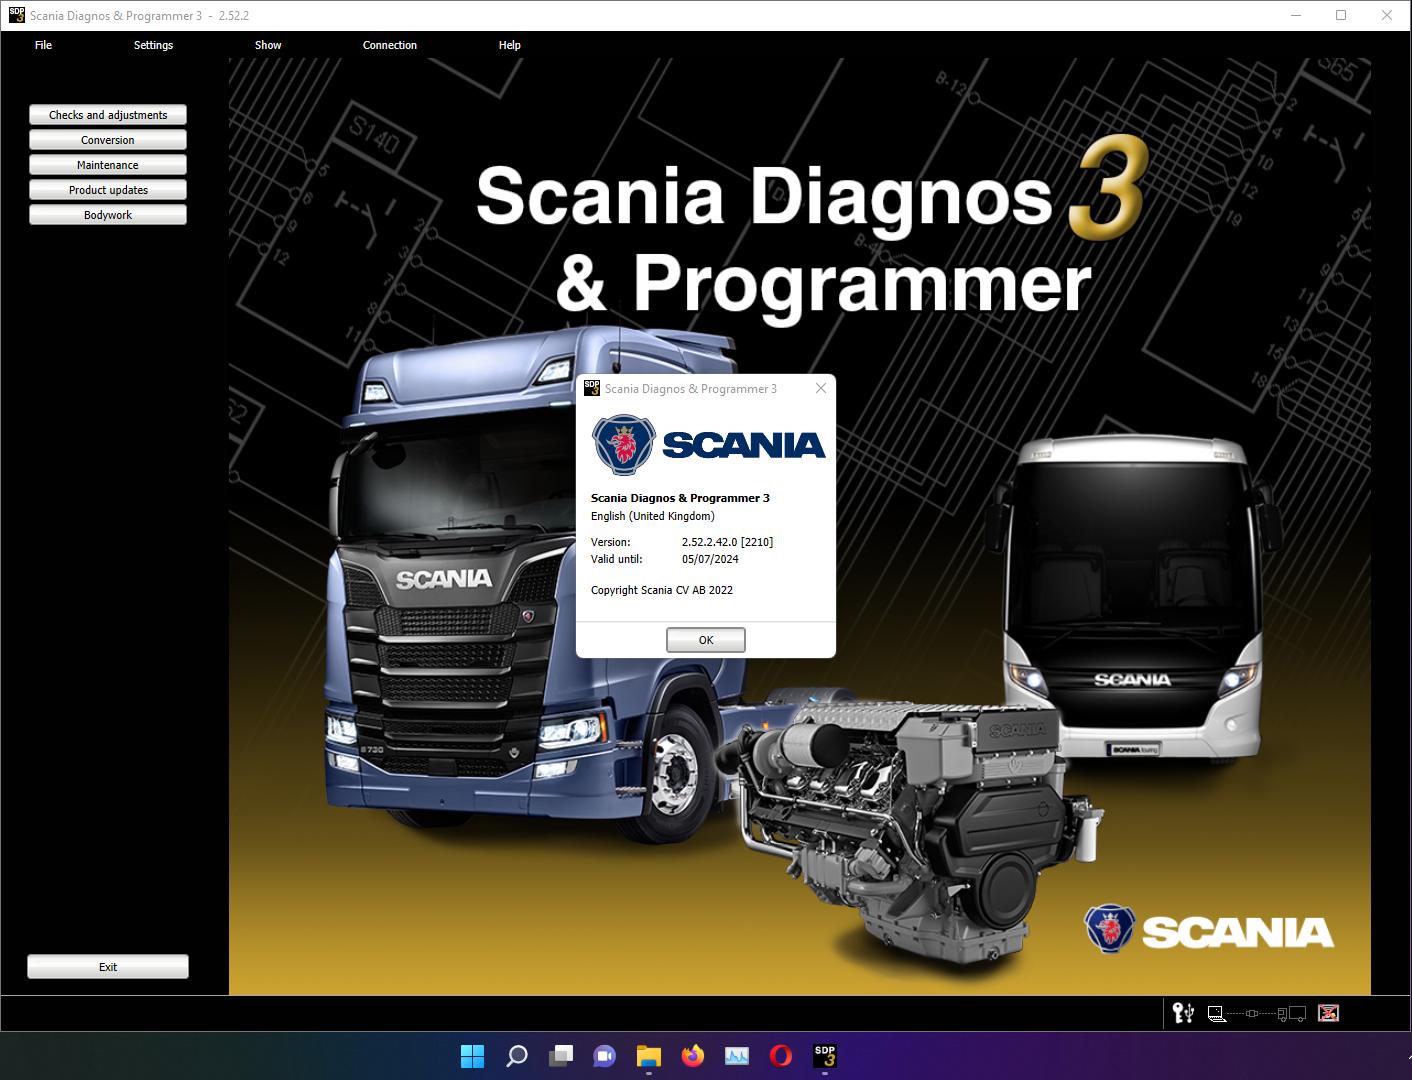This screenshot has height=1080, width=1412.
Task: Click the USB key icon in the status bar
Action: pos(1183,1013)
